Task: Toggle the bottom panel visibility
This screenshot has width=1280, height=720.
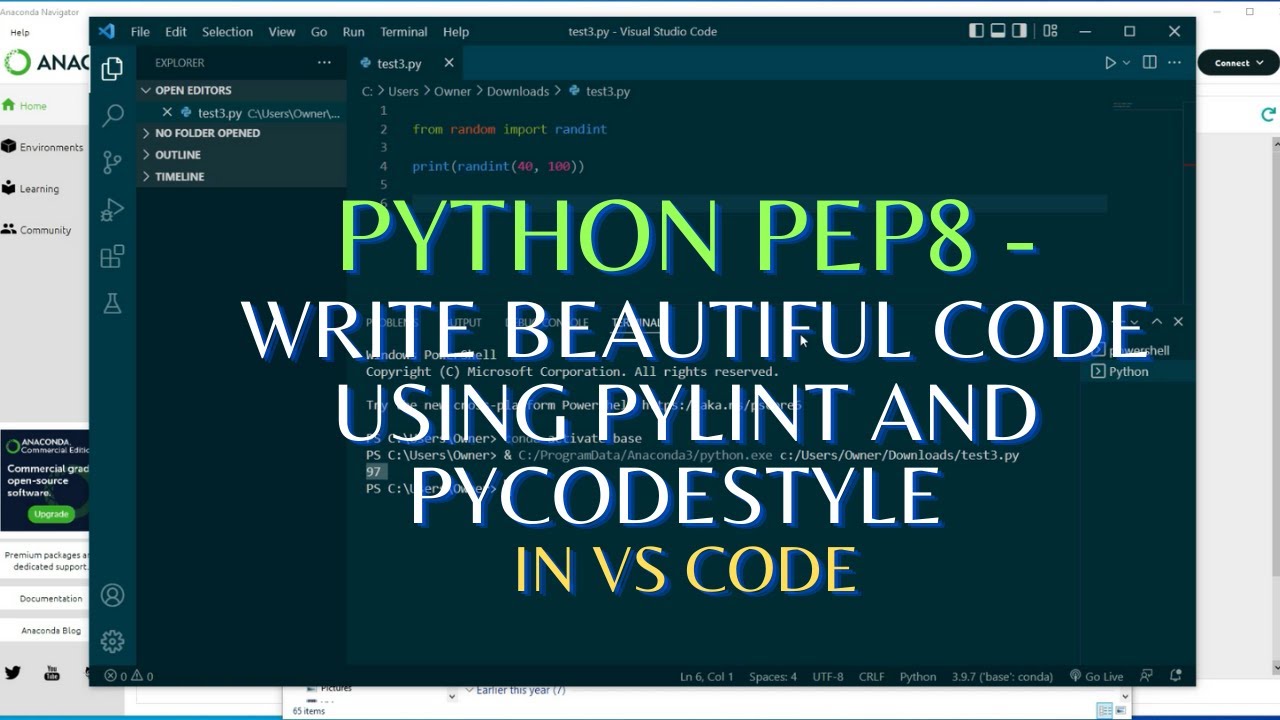Action: tap(998, 31)
